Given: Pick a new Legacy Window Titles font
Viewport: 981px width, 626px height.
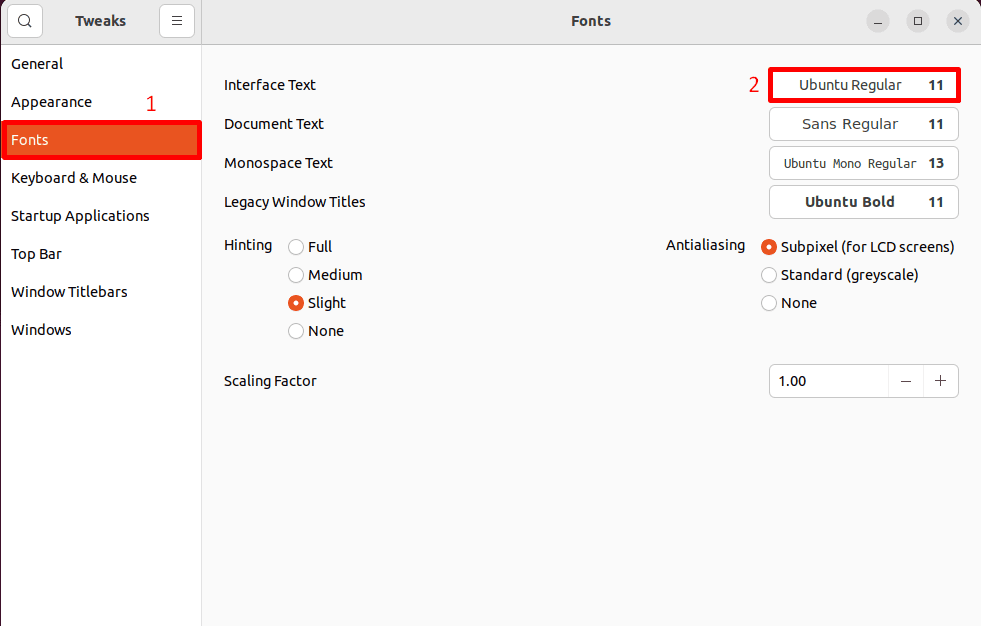Looking at the screenshot, I should [x=864, y=201].
